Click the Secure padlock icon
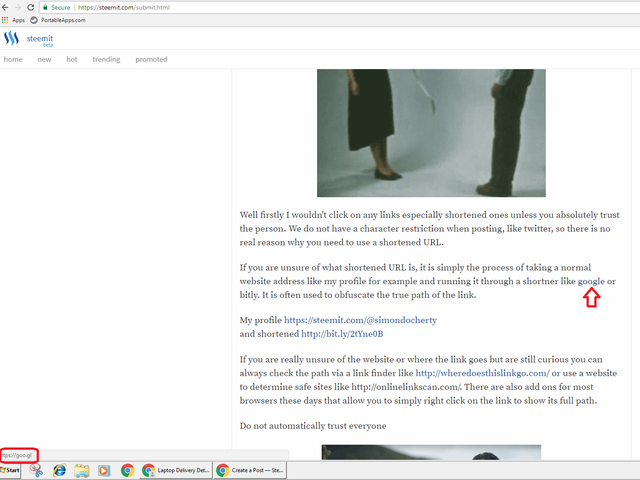640x480 pixels. point(45,7)
